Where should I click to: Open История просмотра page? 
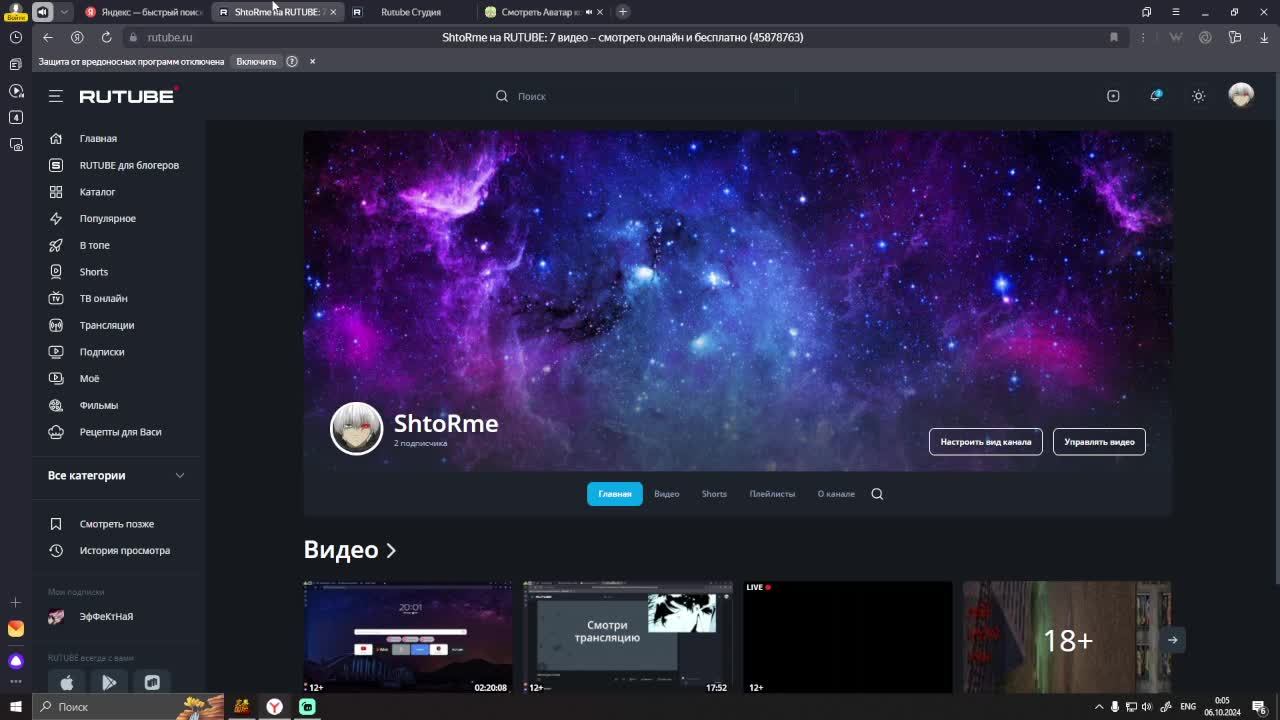[x=124, y=550]
